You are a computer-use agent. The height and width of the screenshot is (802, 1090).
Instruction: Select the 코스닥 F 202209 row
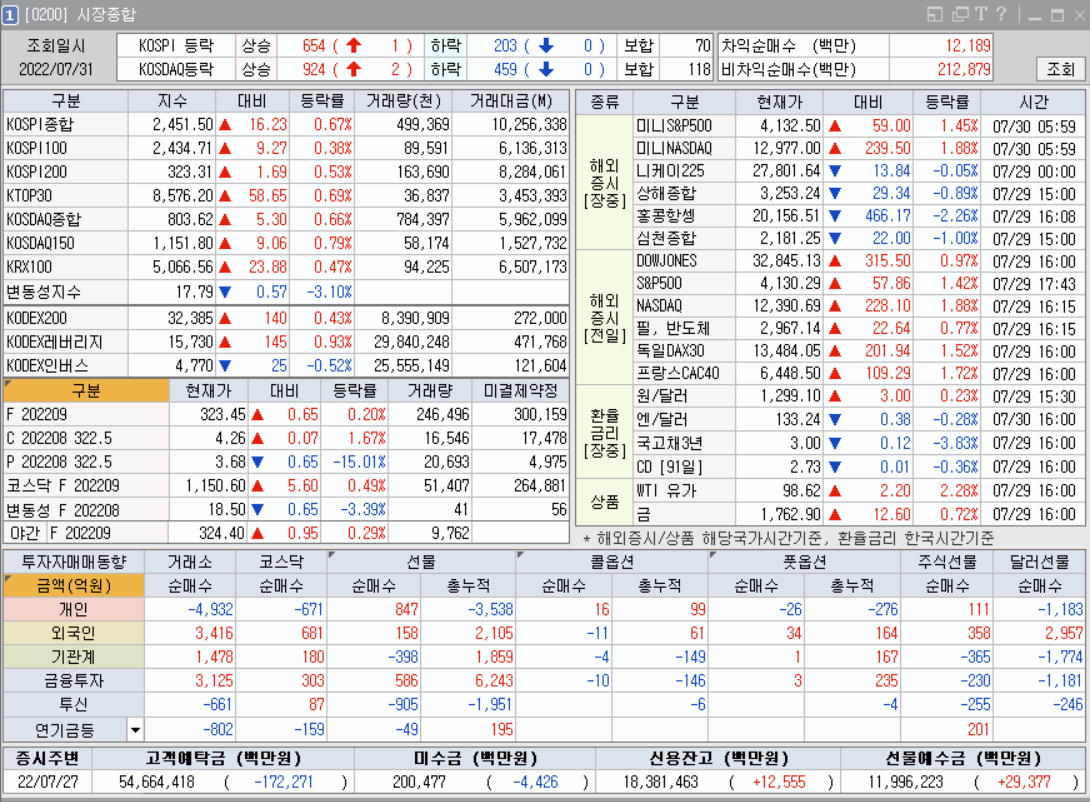point(286,486)
